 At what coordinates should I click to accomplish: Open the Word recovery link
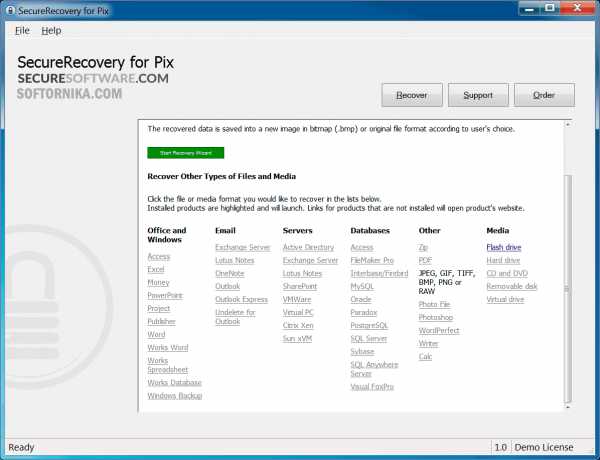click(x=157, y=334)
